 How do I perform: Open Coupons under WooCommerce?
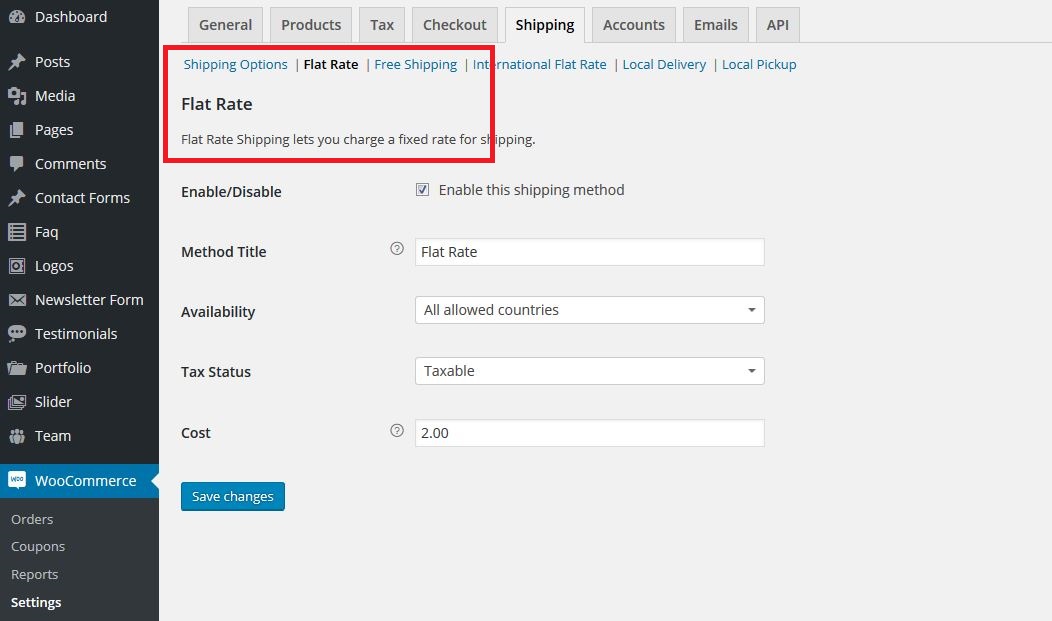tap(38, 547)
